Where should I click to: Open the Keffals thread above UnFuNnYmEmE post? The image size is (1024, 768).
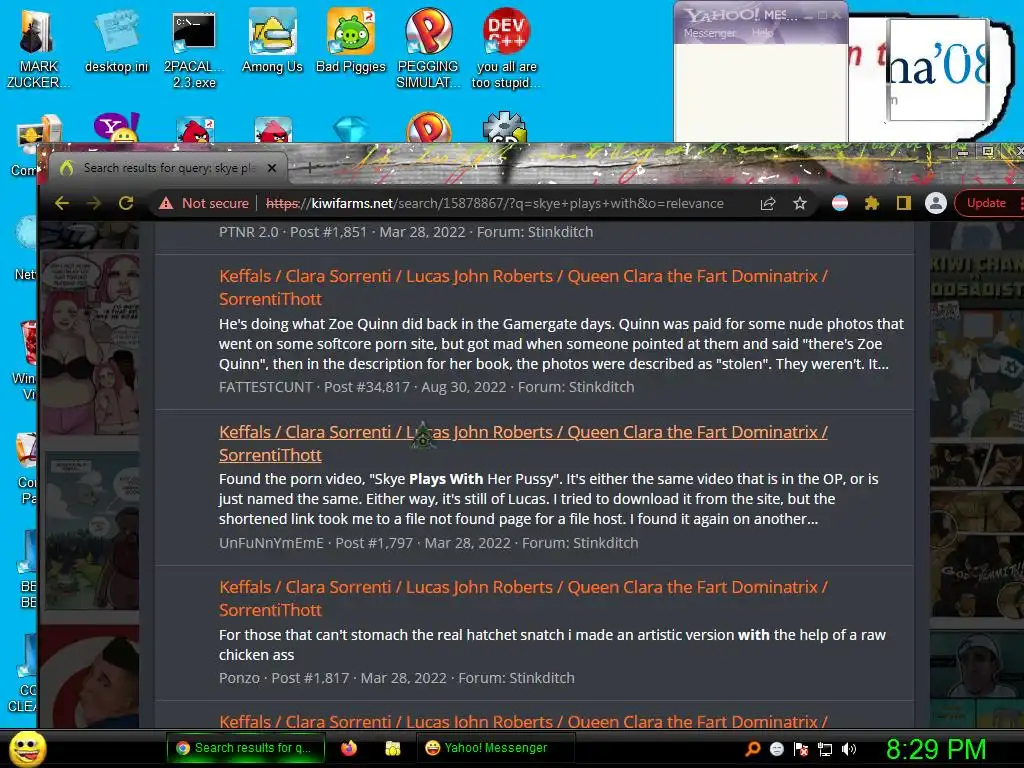coord(523,443)
